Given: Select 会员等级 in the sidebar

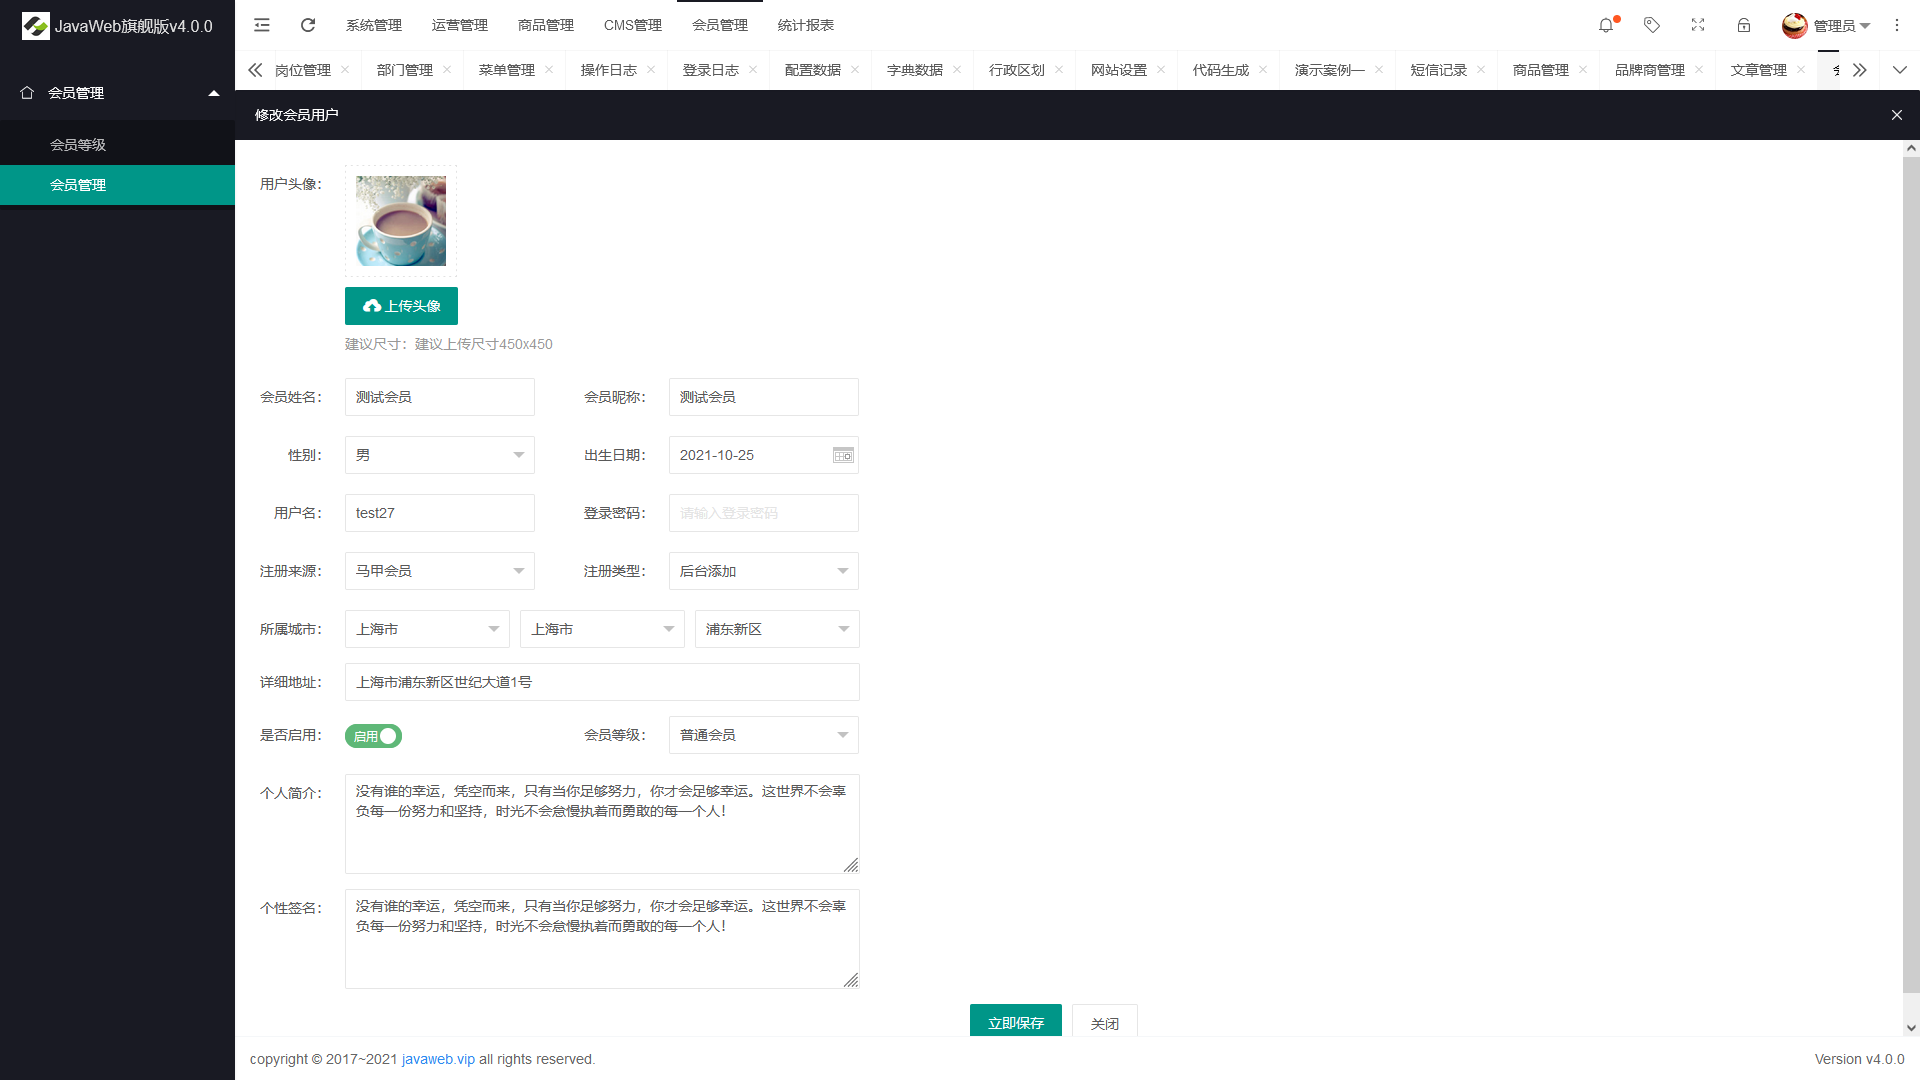Looking at the screenshot, I should (x=118, y=145).
